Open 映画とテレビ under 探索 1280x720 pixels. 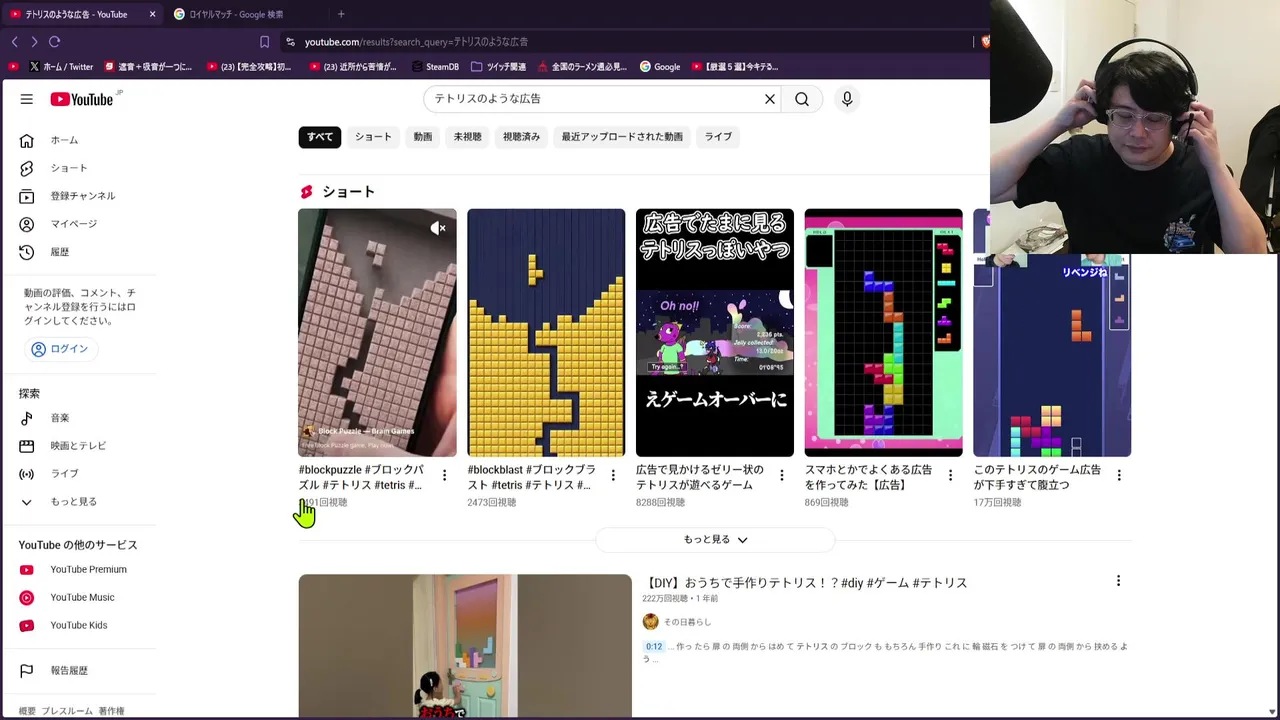coord(78,446)
